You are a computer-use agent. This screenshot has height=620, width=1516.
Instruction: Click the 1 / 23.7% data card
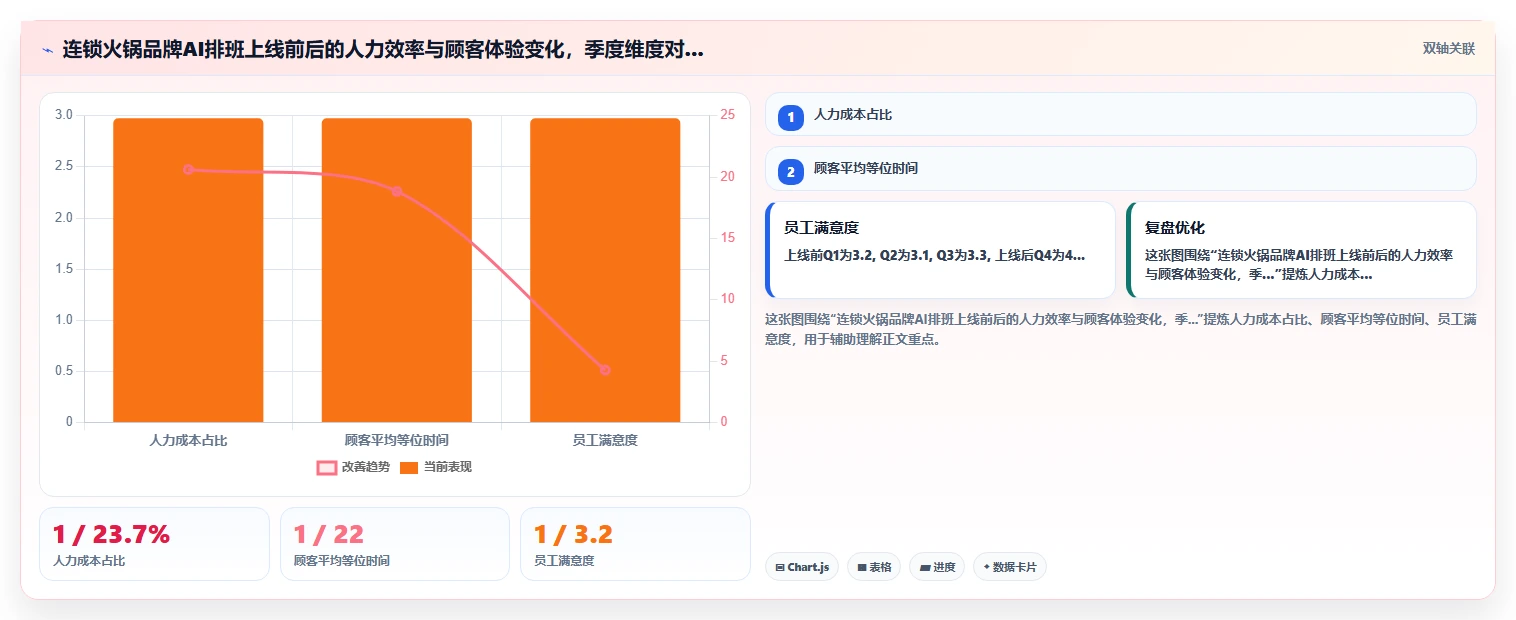point(154,544)
